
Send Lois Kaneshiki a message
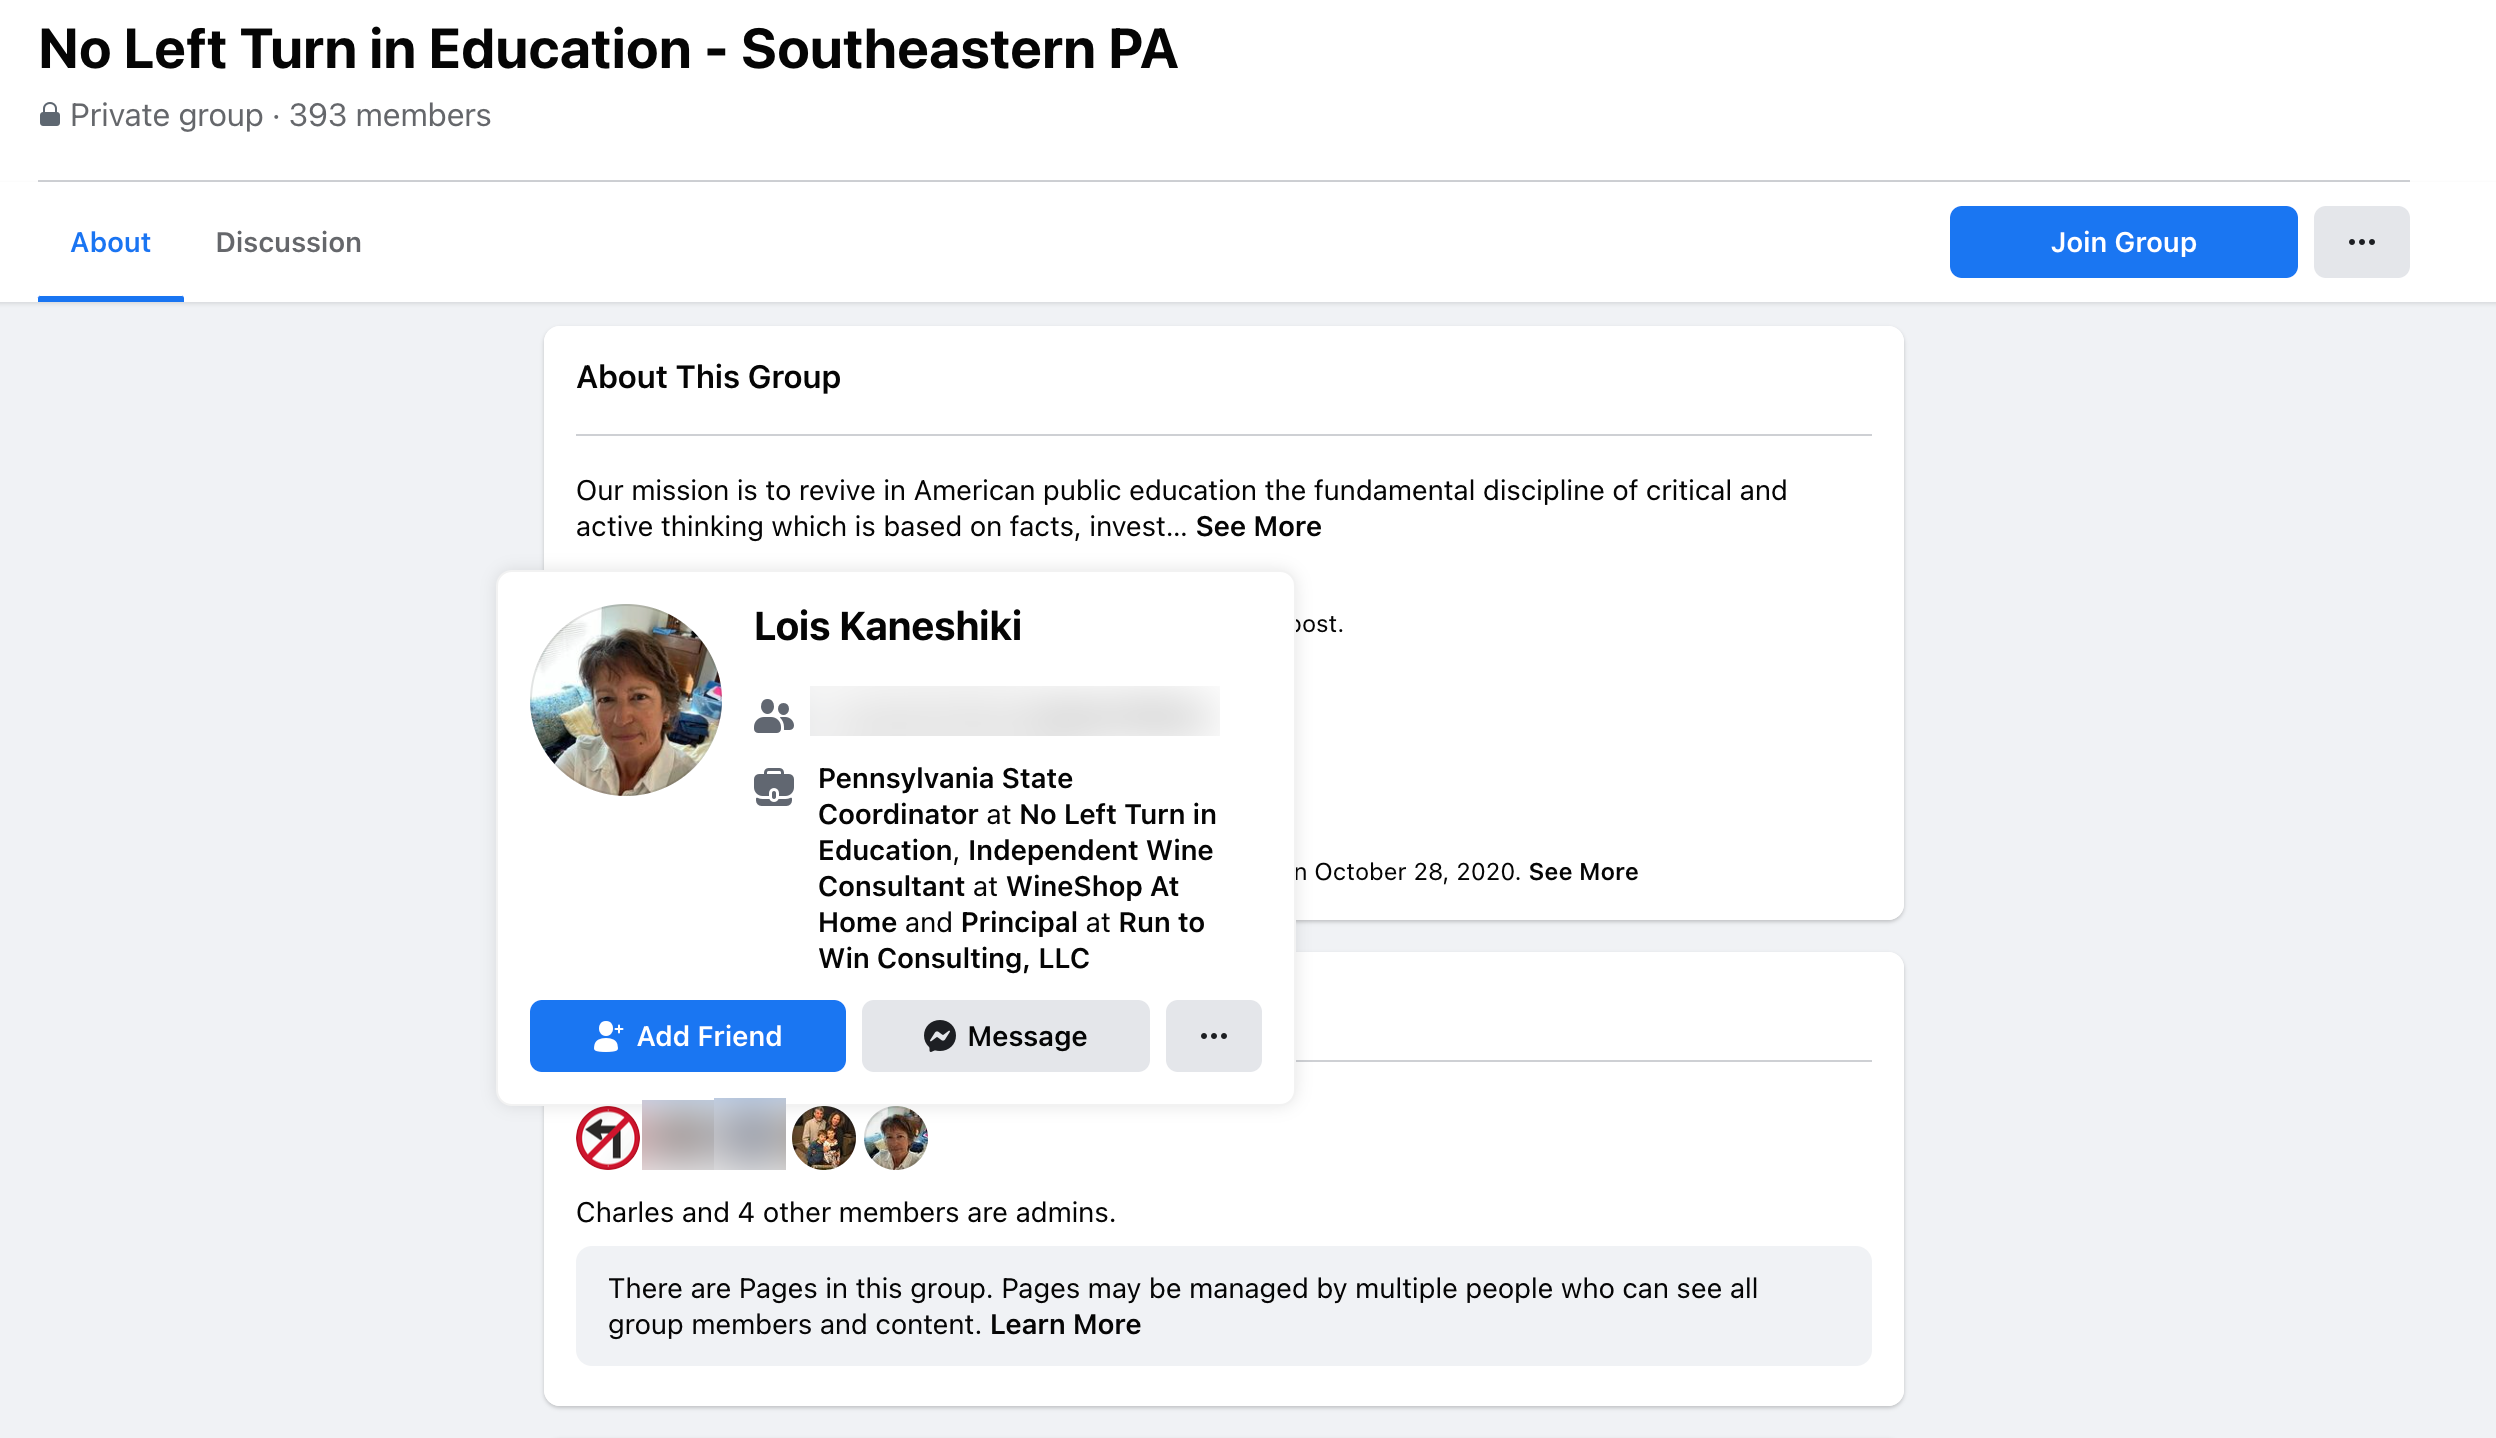point(1005,1036)
